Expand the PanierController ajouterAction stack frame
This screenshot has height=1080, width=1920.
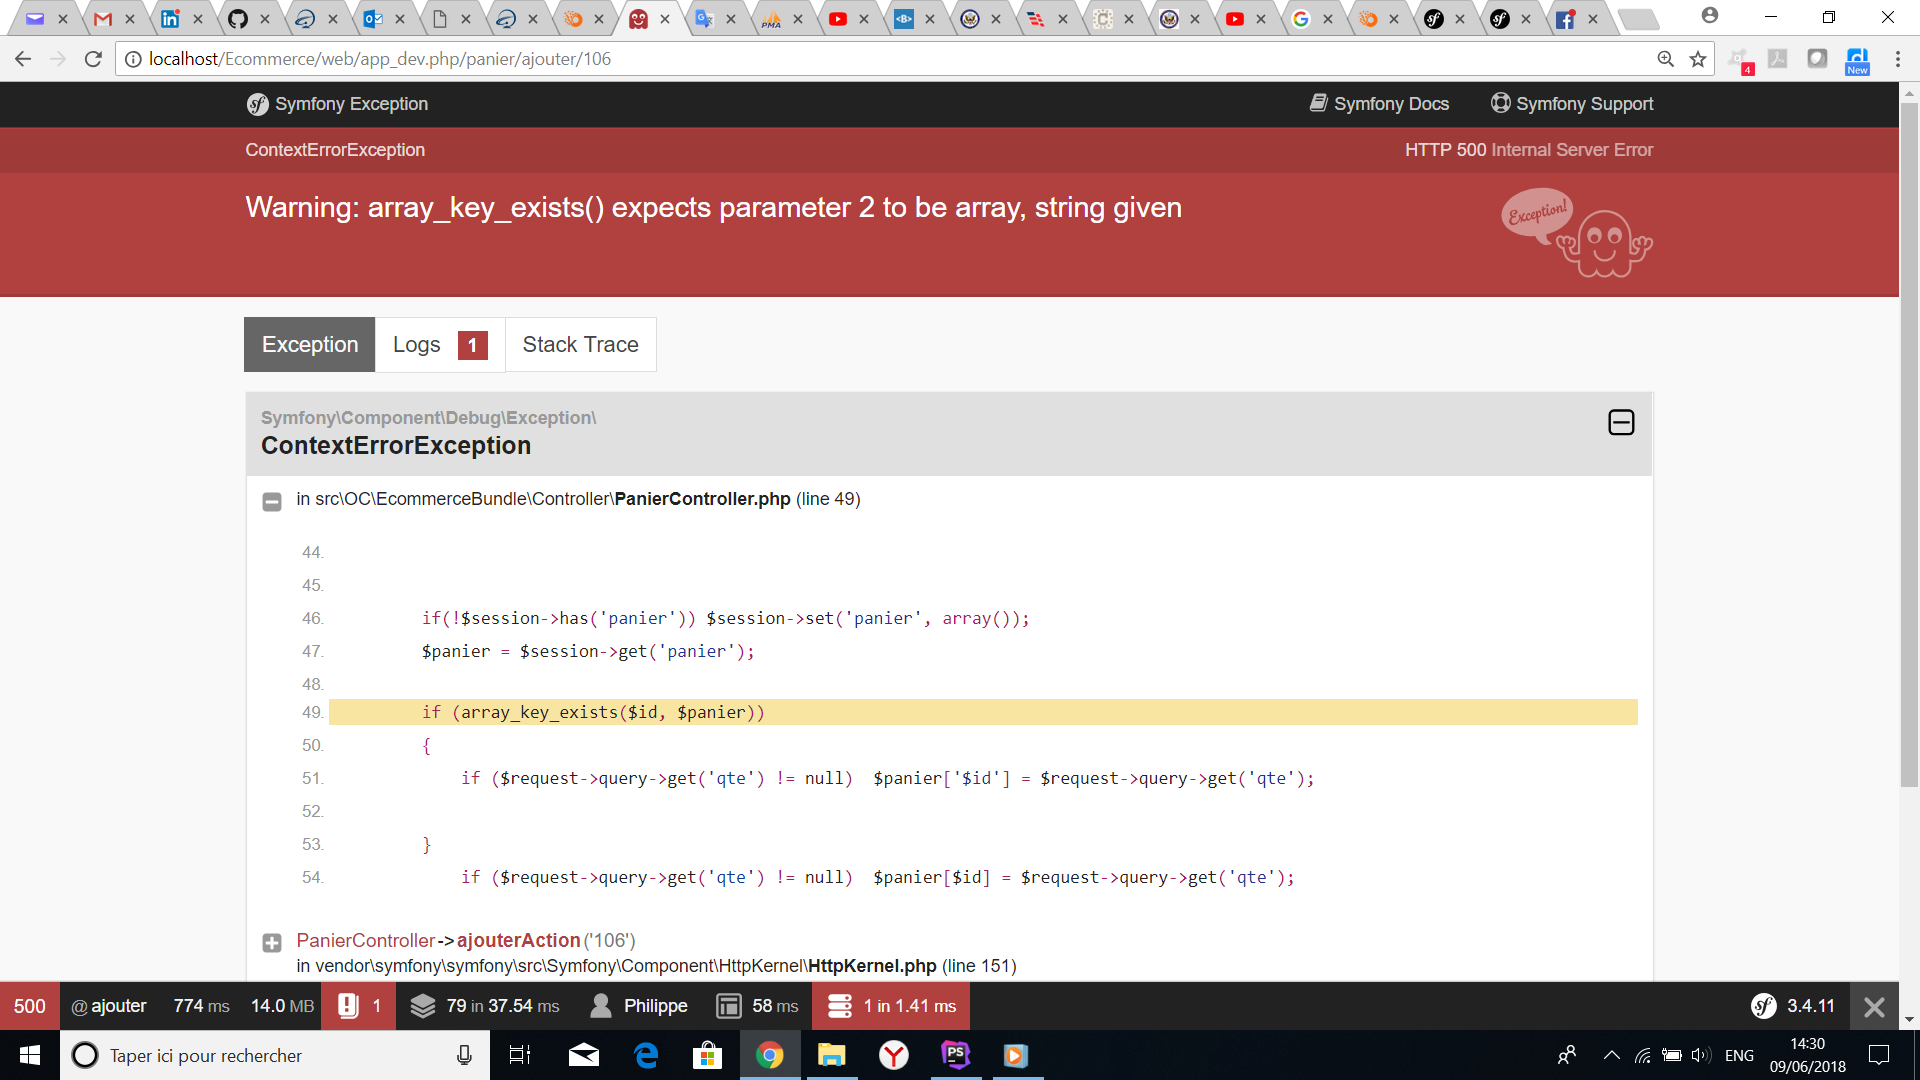[x=271, y=942]
